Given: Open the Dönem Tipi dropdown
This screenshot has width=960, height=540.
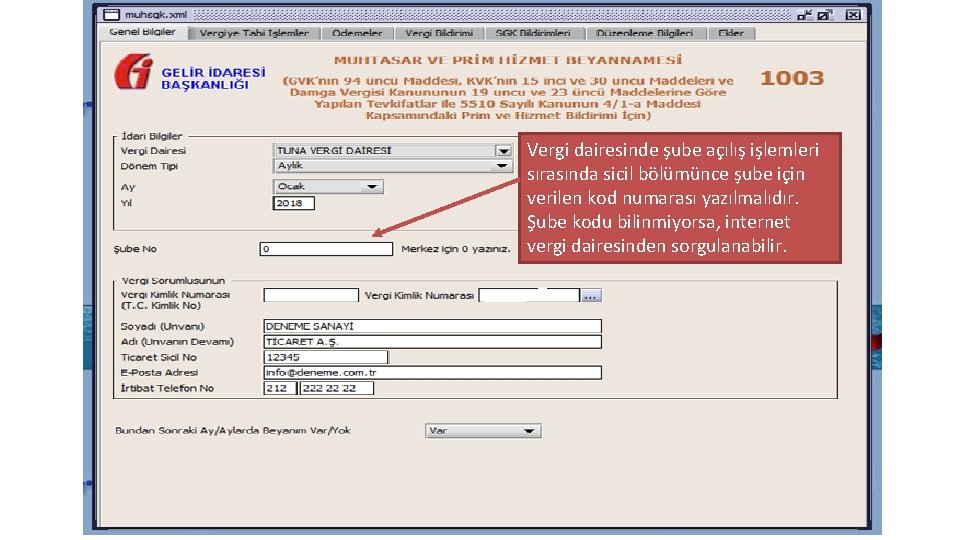Looking at the screenshot, I should [x=392, y=166].
